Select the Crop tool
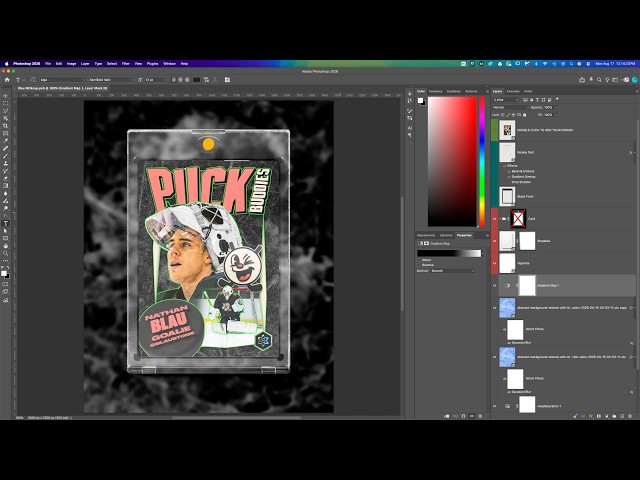640x480 pixels. pos(5,126)
